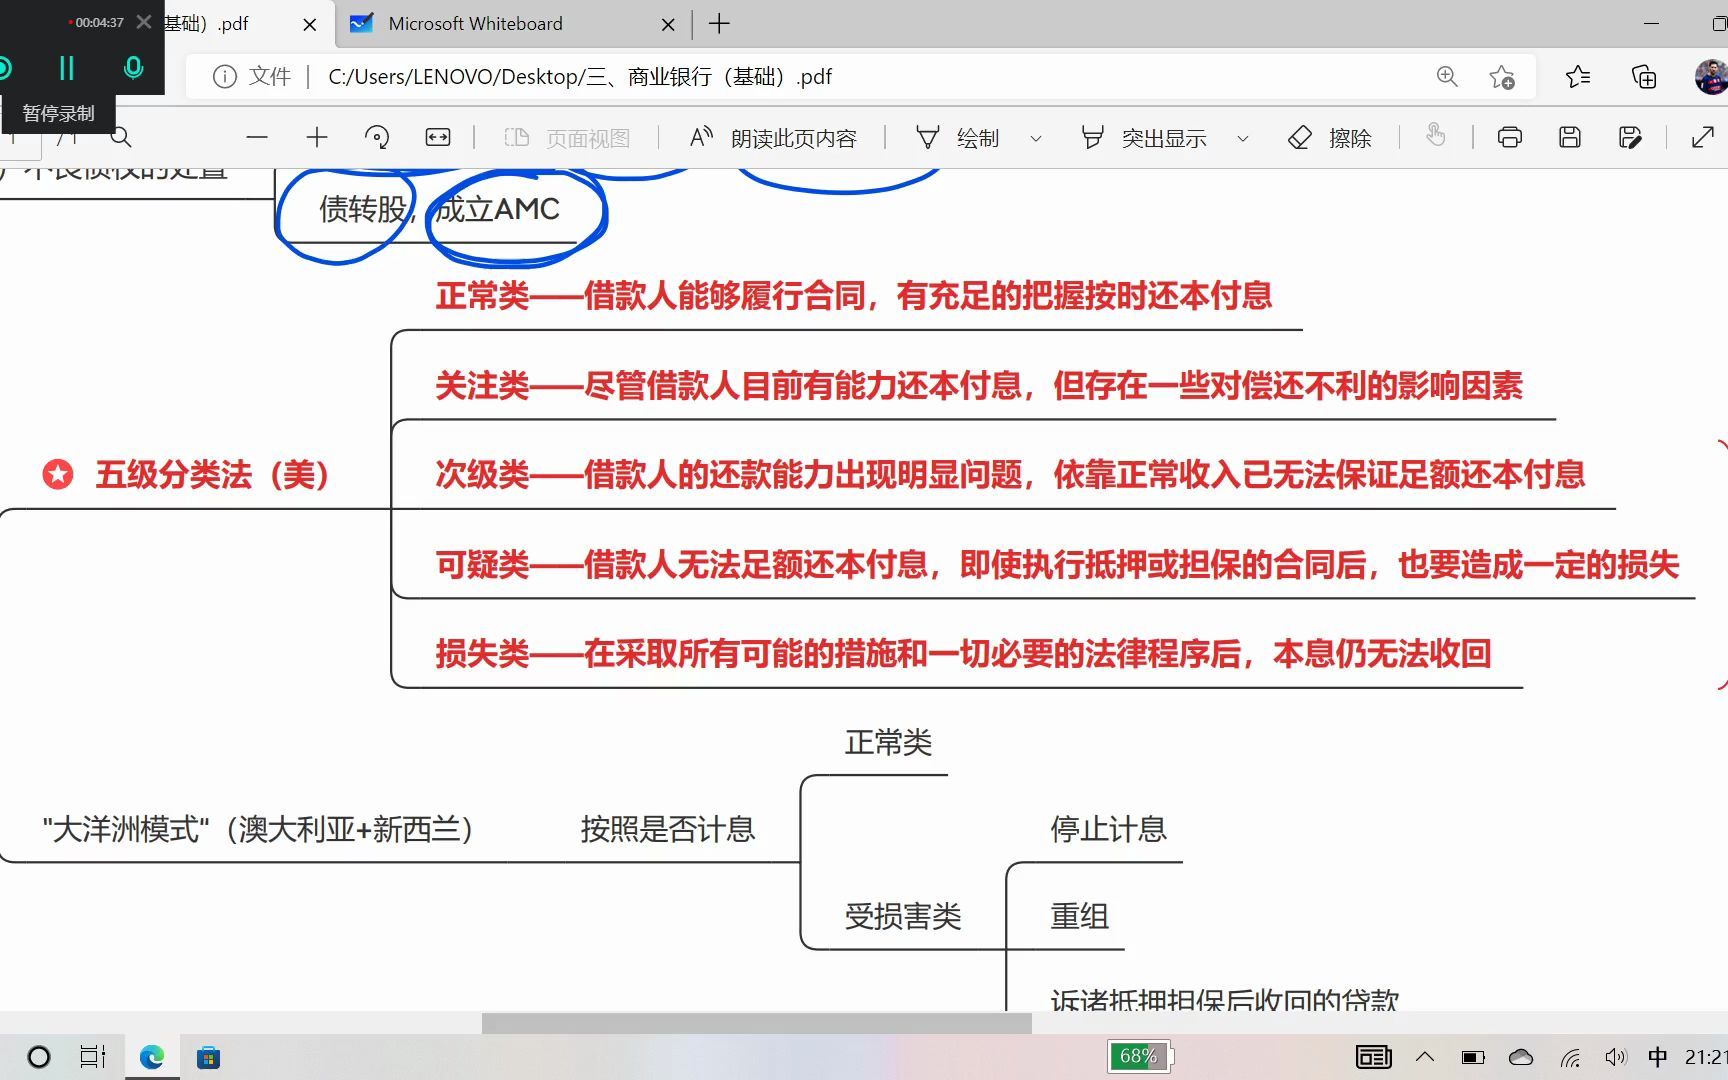
Task: Click the file path in the address bar
Action: 580,76
